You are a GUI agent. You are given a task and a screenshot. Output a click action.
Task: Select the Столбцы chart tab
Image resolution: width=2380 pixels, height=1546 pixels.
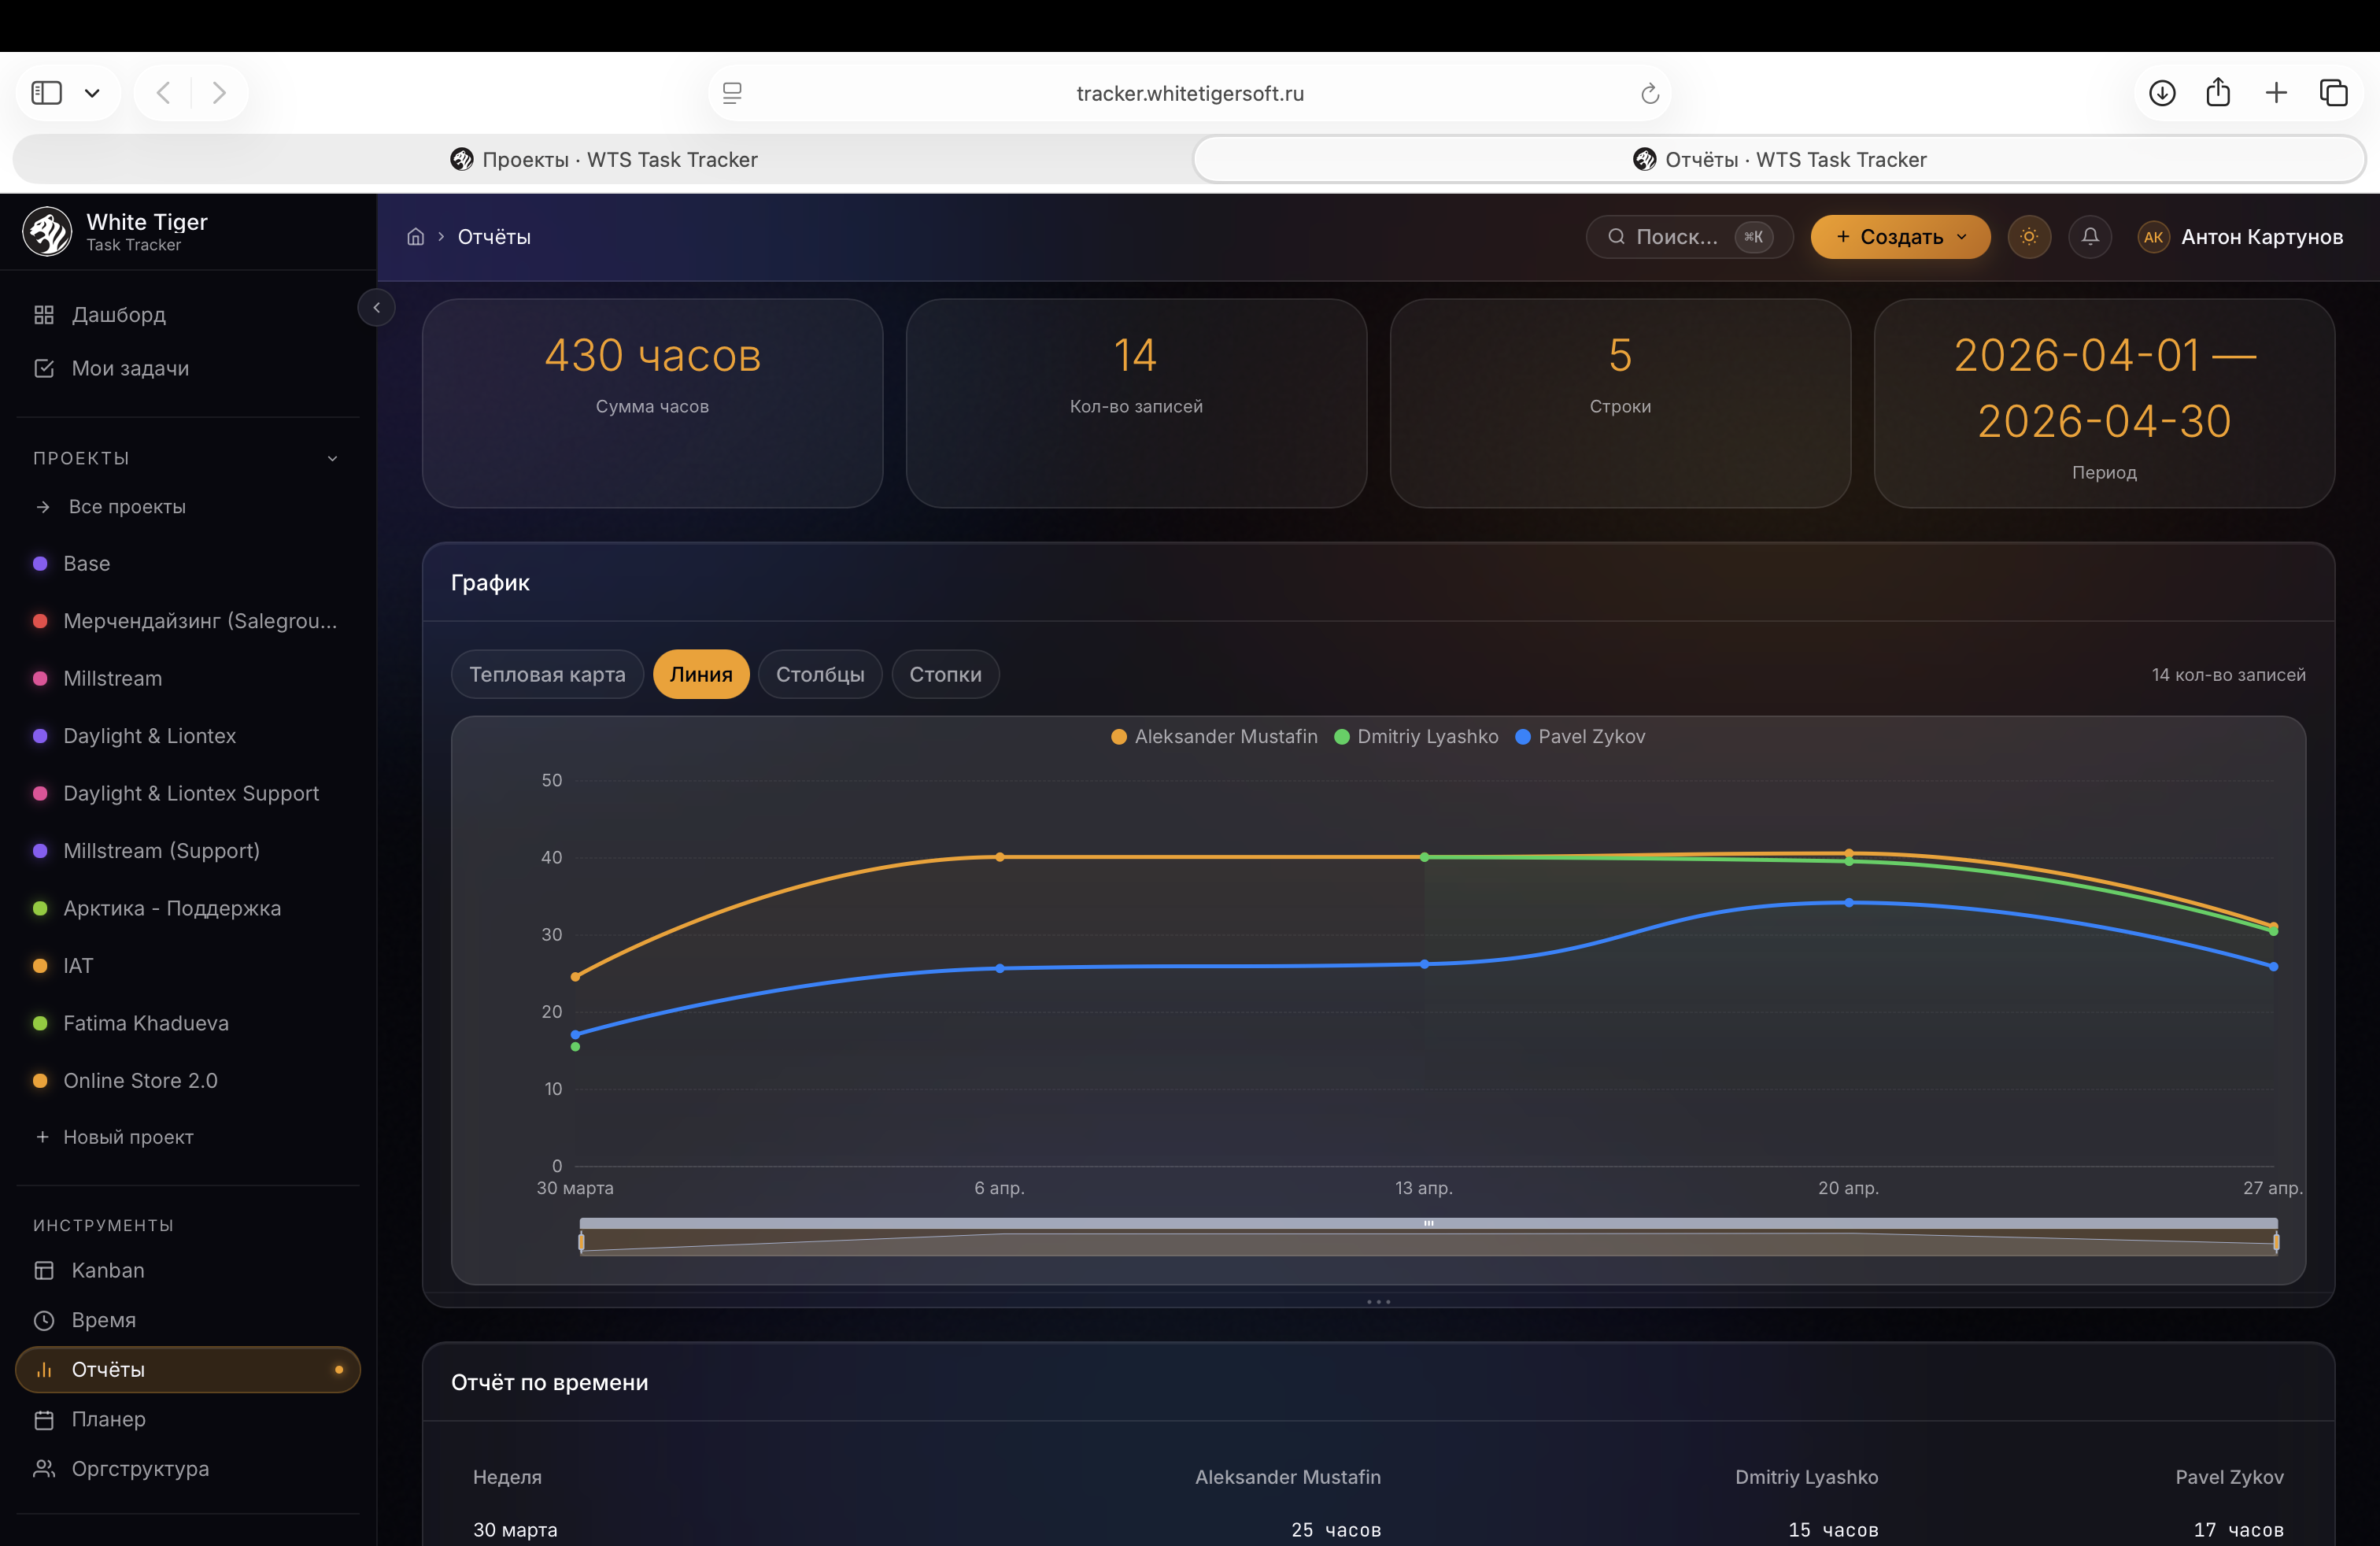820,675
